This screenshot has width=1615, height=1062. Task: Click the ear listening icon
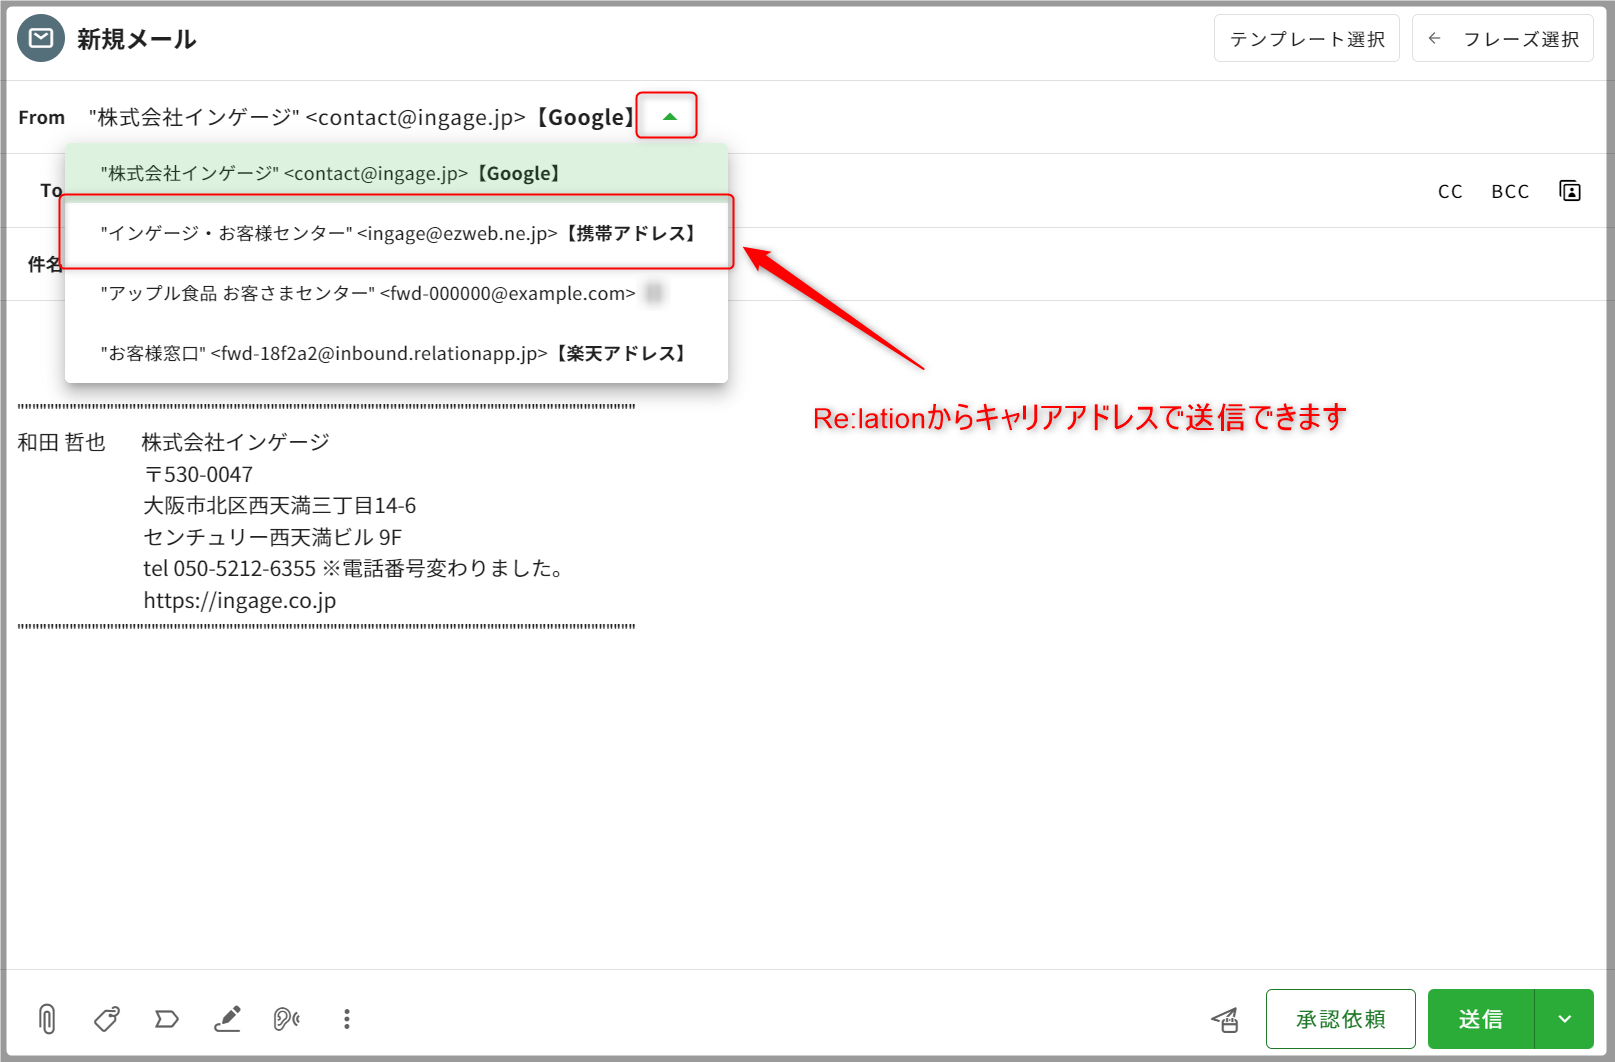click(x=287, y=1019)
